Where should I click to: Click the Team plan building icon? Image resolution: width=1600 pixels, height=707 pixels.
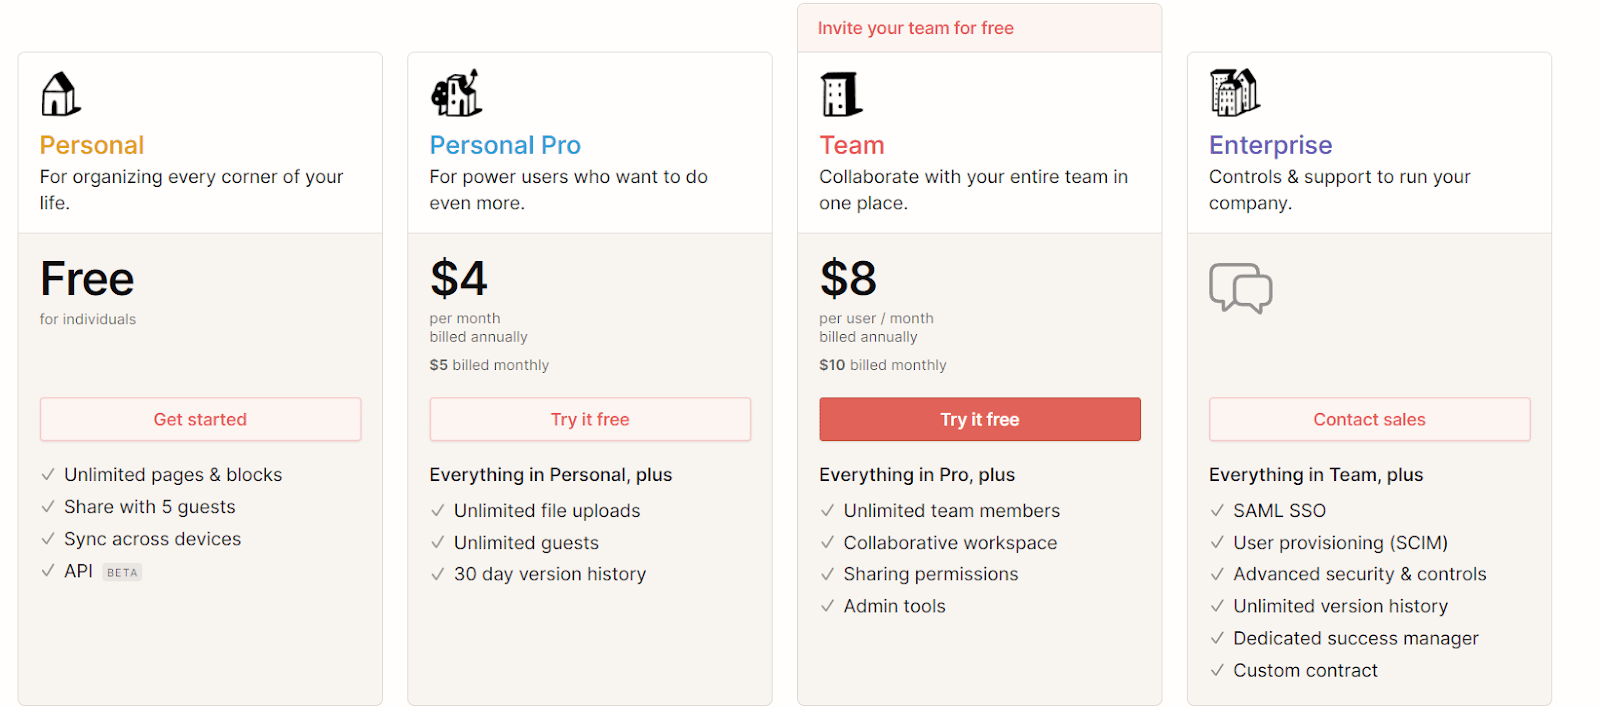coord(841,94)
